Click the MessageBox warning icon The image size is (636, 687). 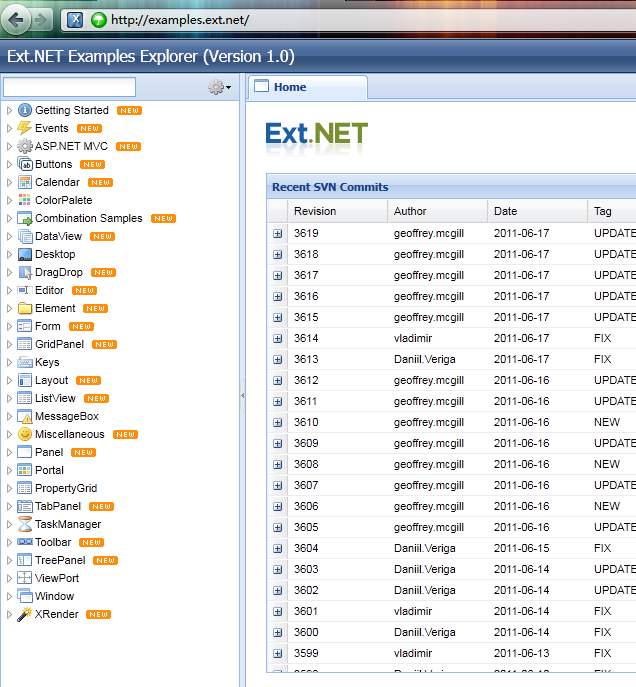click(x=25, y=416)
